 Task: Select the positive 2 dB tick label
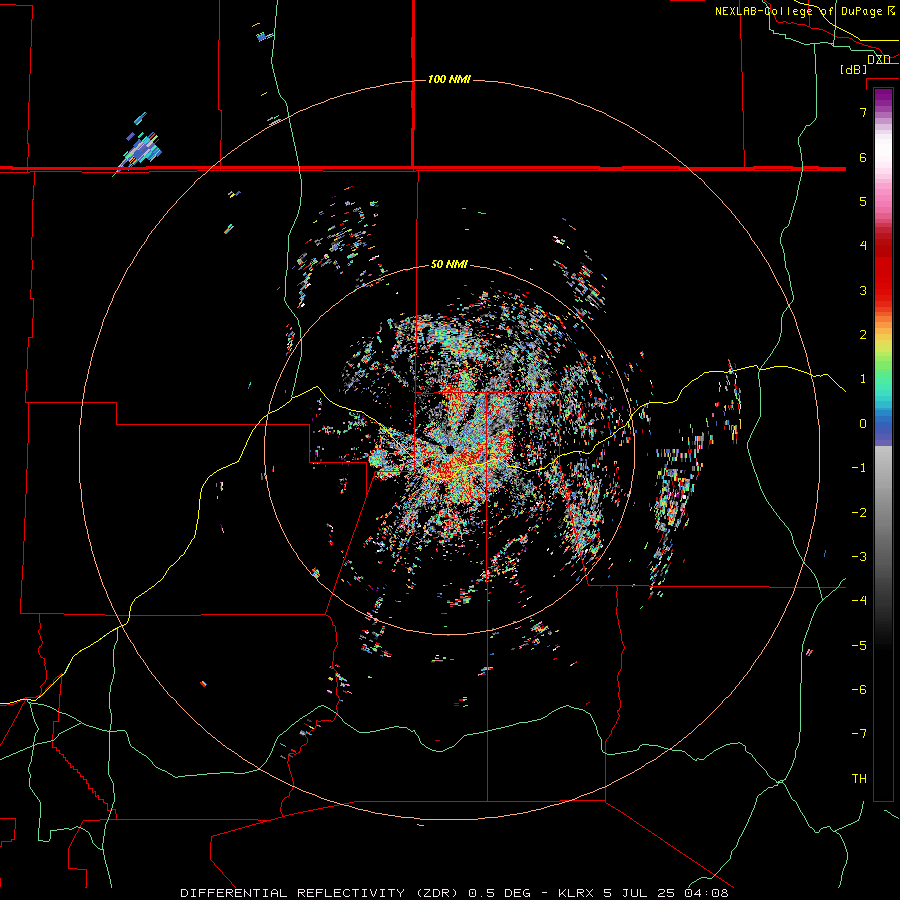click(x=863, y=335)
